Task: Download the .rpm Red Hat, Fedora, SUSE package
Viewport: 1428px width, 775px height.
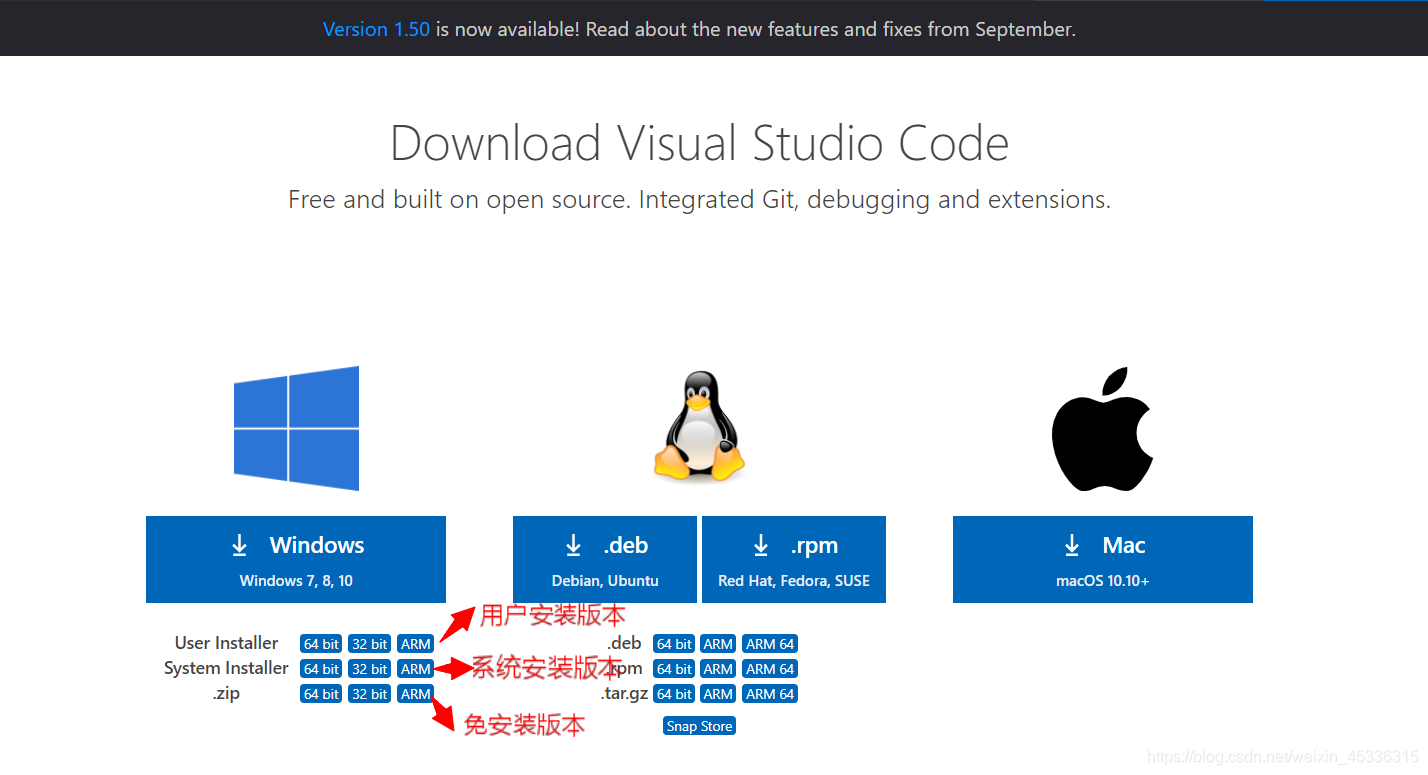Action: pyautogui.click(x=794, y=560)
